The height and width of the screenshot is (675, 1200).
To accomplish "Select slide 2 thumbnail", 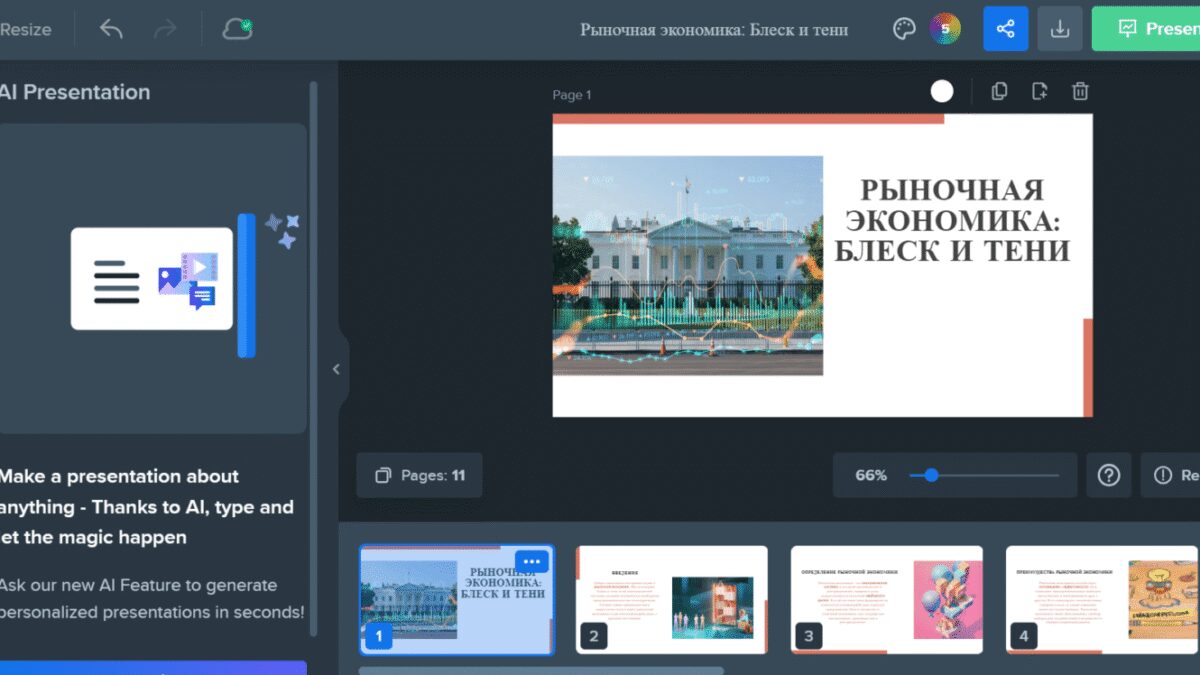I will (671, 599).
